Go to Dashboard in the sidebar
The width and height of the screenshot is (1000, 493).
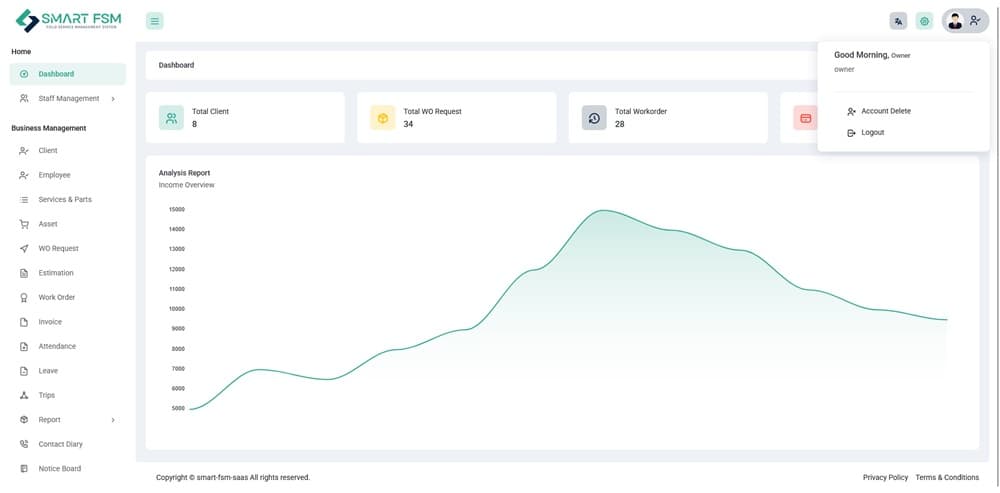click(56, 74)
